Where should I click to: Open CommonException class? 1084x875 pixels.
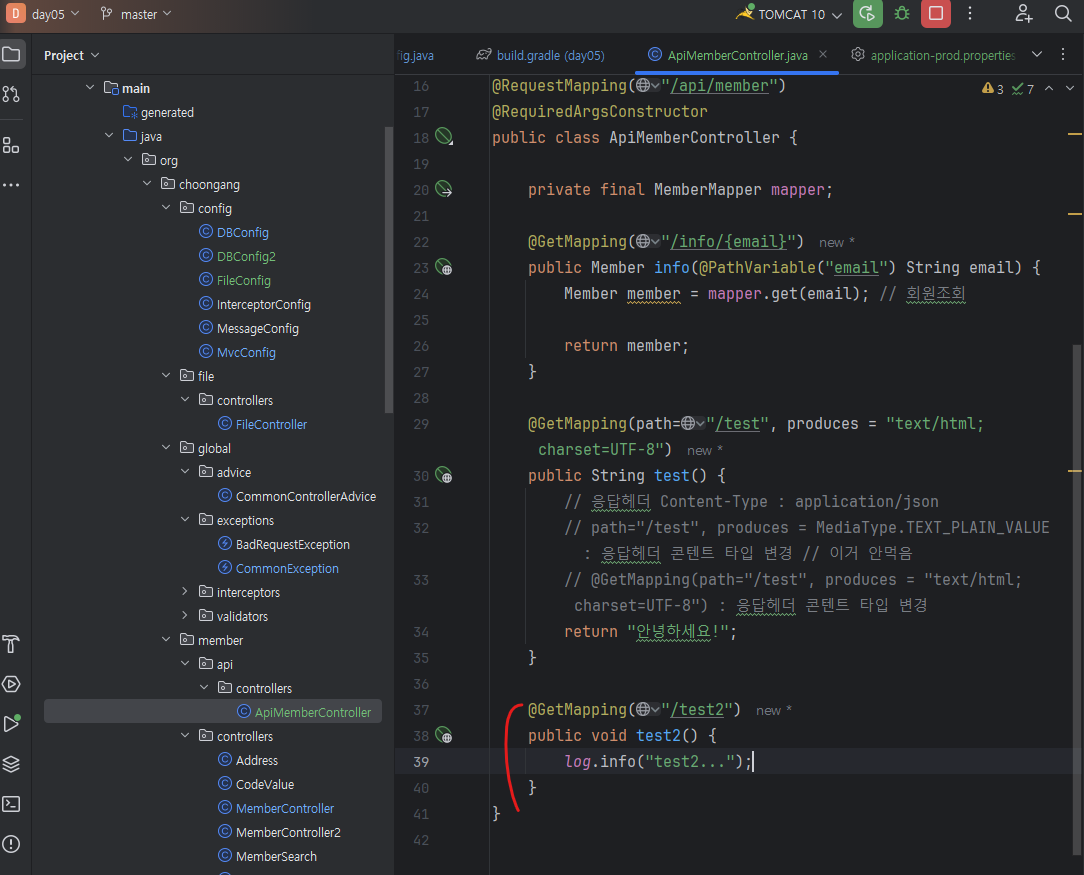click(x=287, y=568)
